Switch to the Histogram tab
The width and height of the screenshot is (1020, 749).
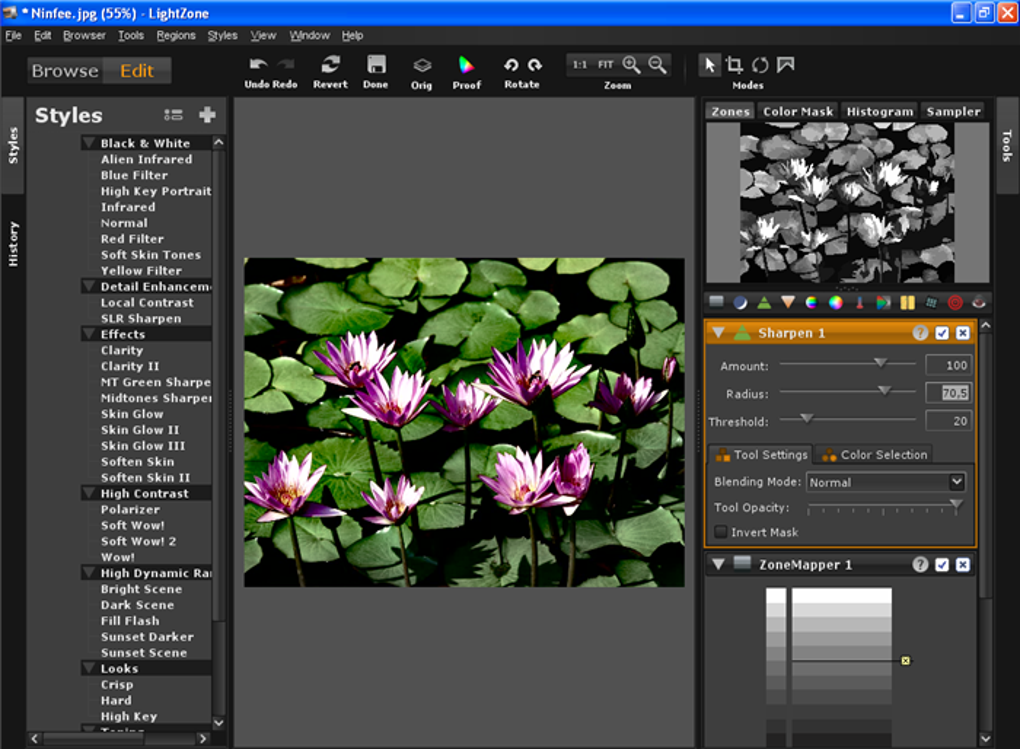point(880,111)
